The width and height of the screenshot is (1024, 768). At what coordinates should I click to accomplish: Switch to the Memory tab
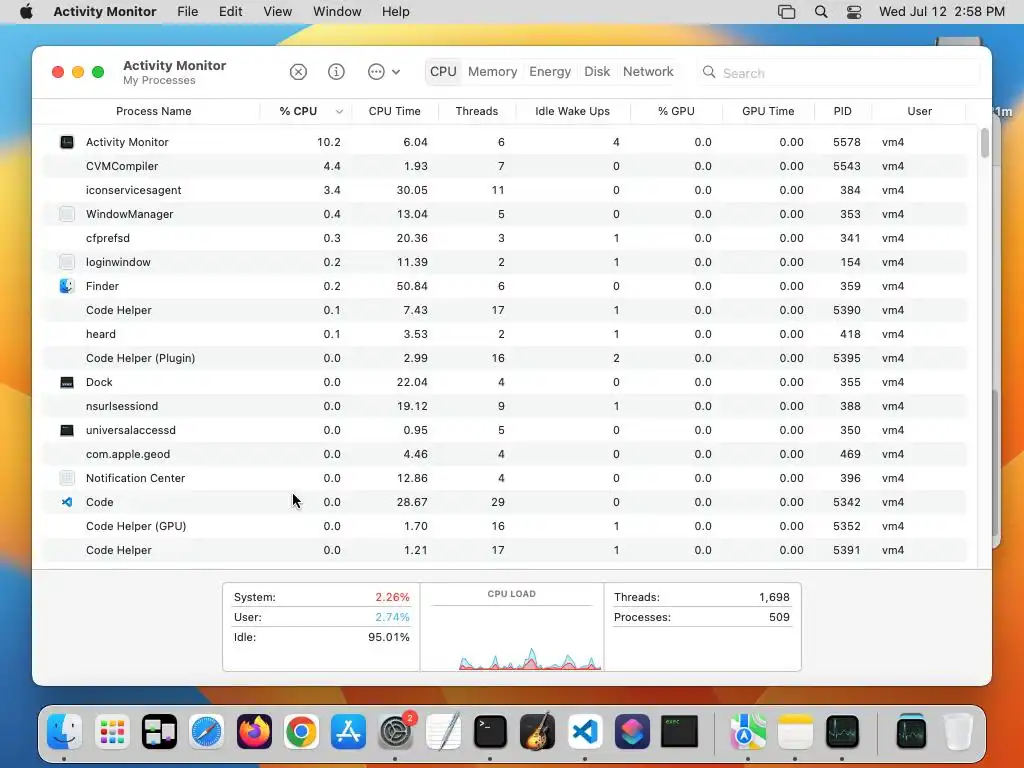click(492, 72)
